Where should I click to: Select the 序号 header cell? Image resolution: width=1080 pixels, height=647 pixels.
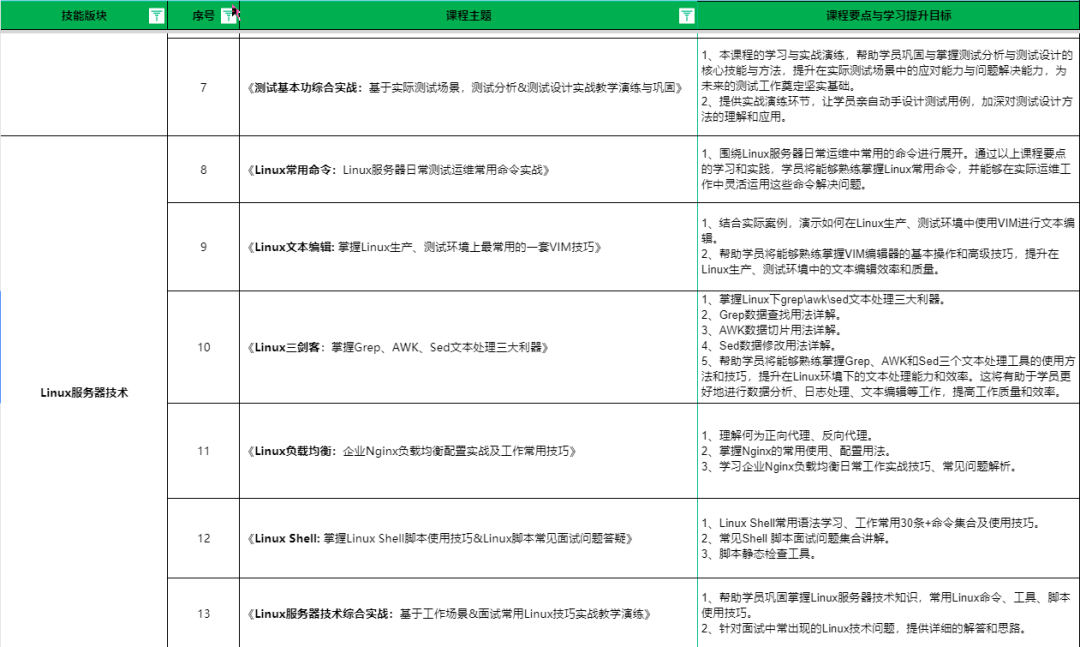[x=204, y=16]
